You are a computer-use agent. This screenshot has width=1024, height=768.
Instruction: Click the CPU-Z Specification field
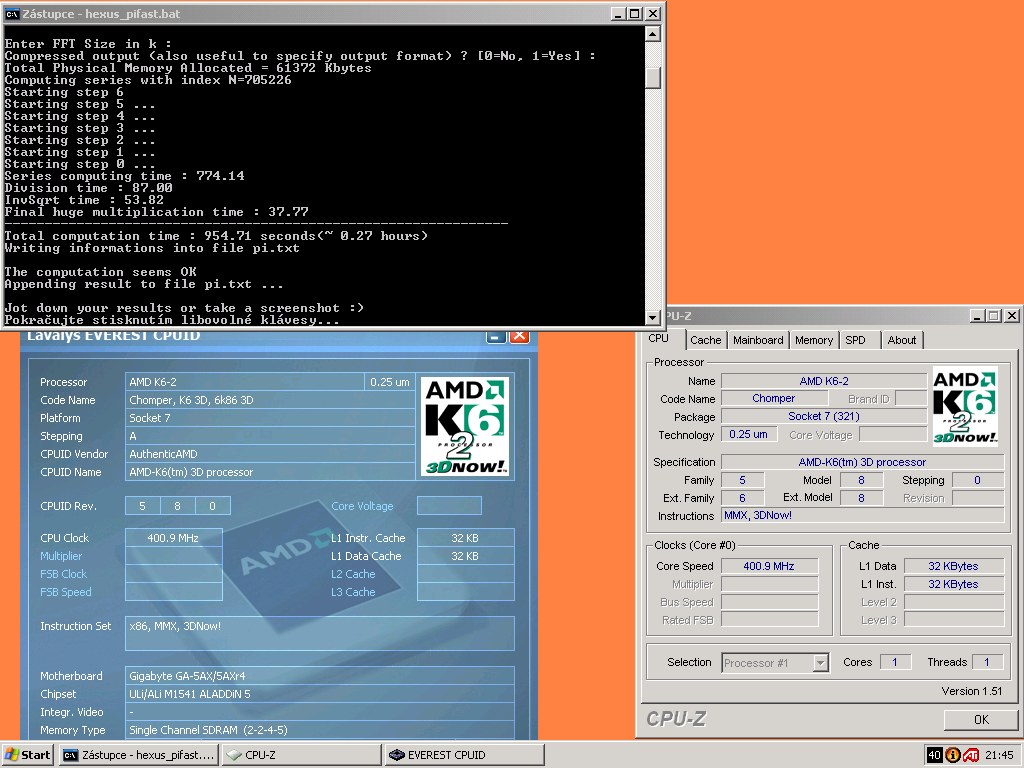862,462
